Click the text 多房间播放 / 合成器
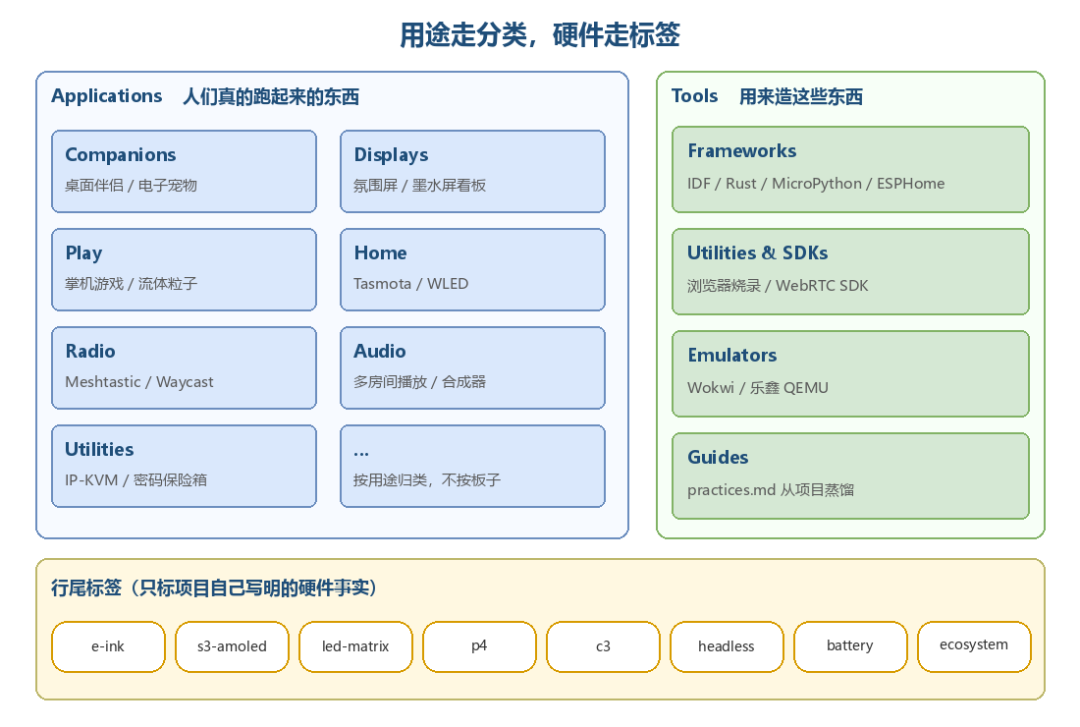The image size is (1080, 727). pos(419,382)
